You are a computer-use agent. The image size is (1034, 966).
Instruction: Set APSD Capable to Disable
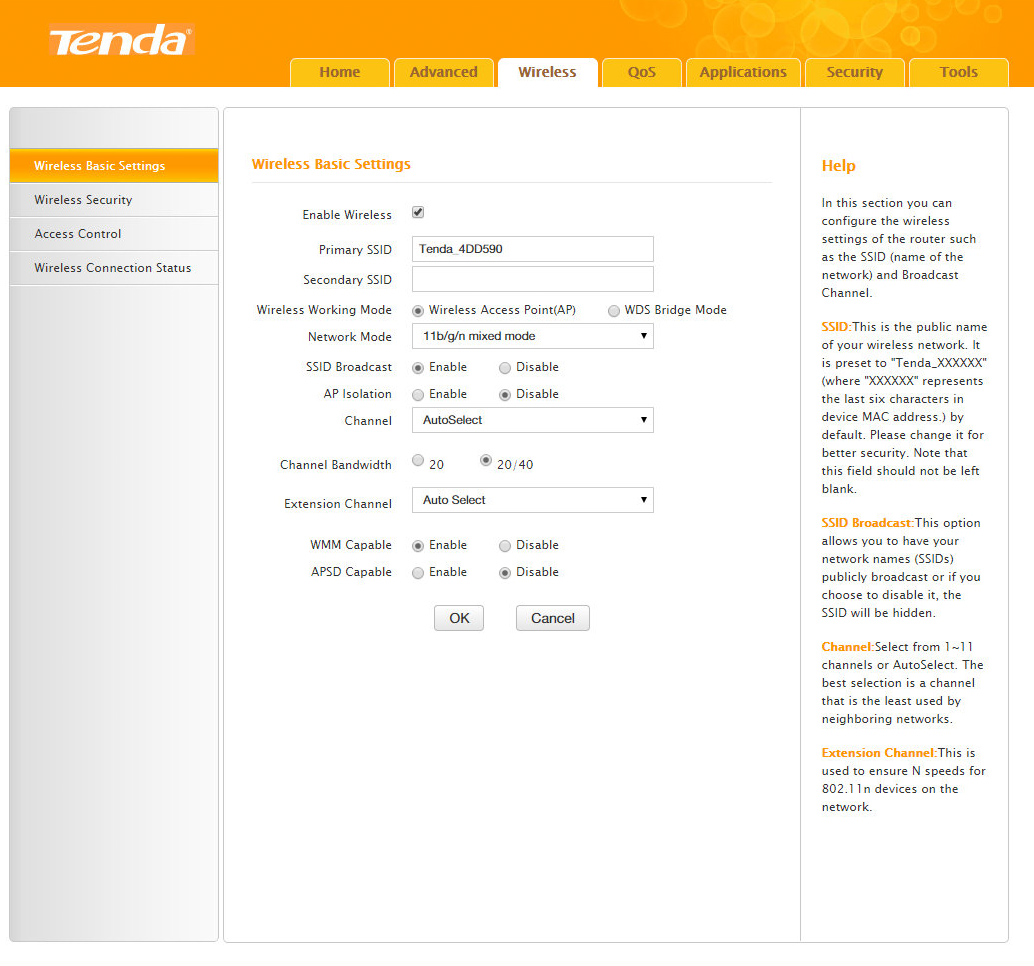pos(505,573)
